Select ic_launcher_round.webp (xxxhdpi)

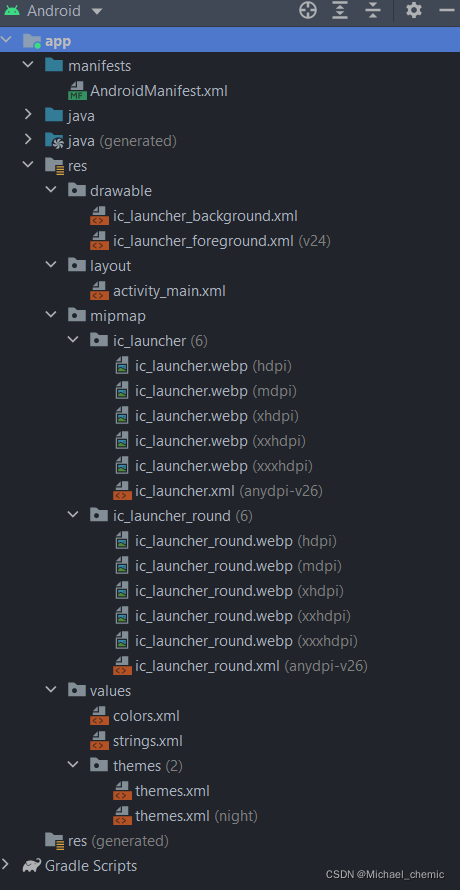tap(246, 640)
